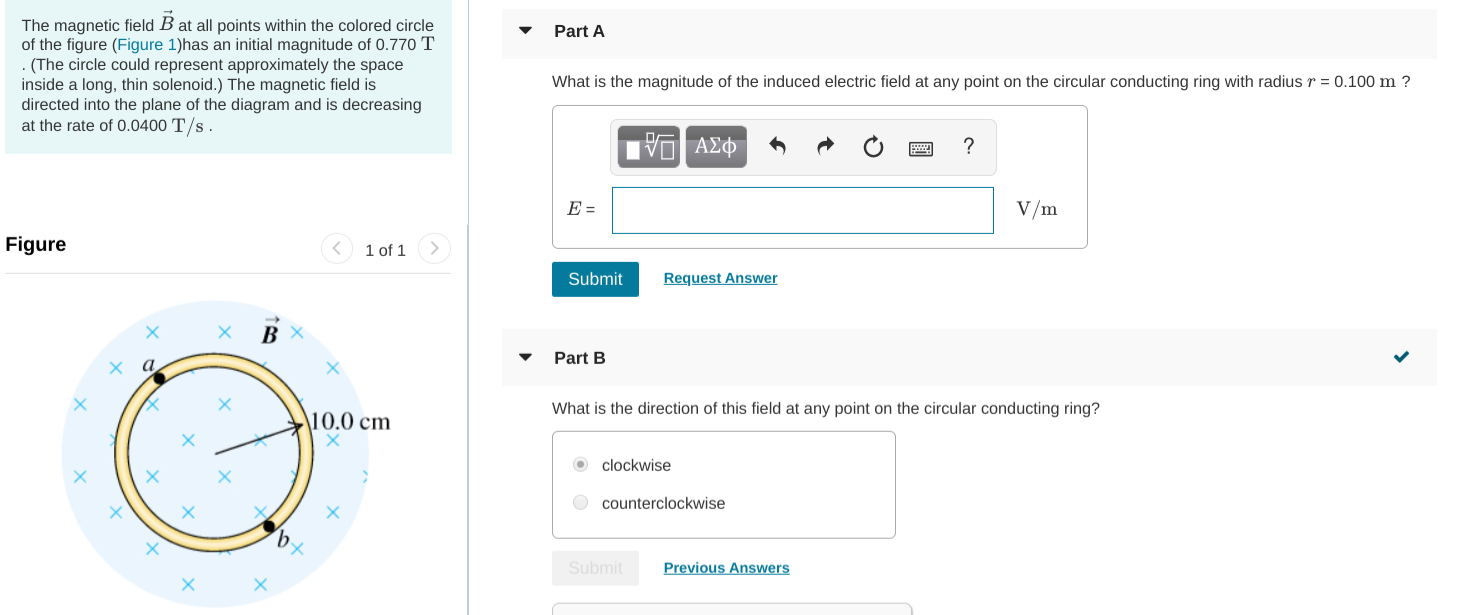Collapse the Part A section

(525, 31)
